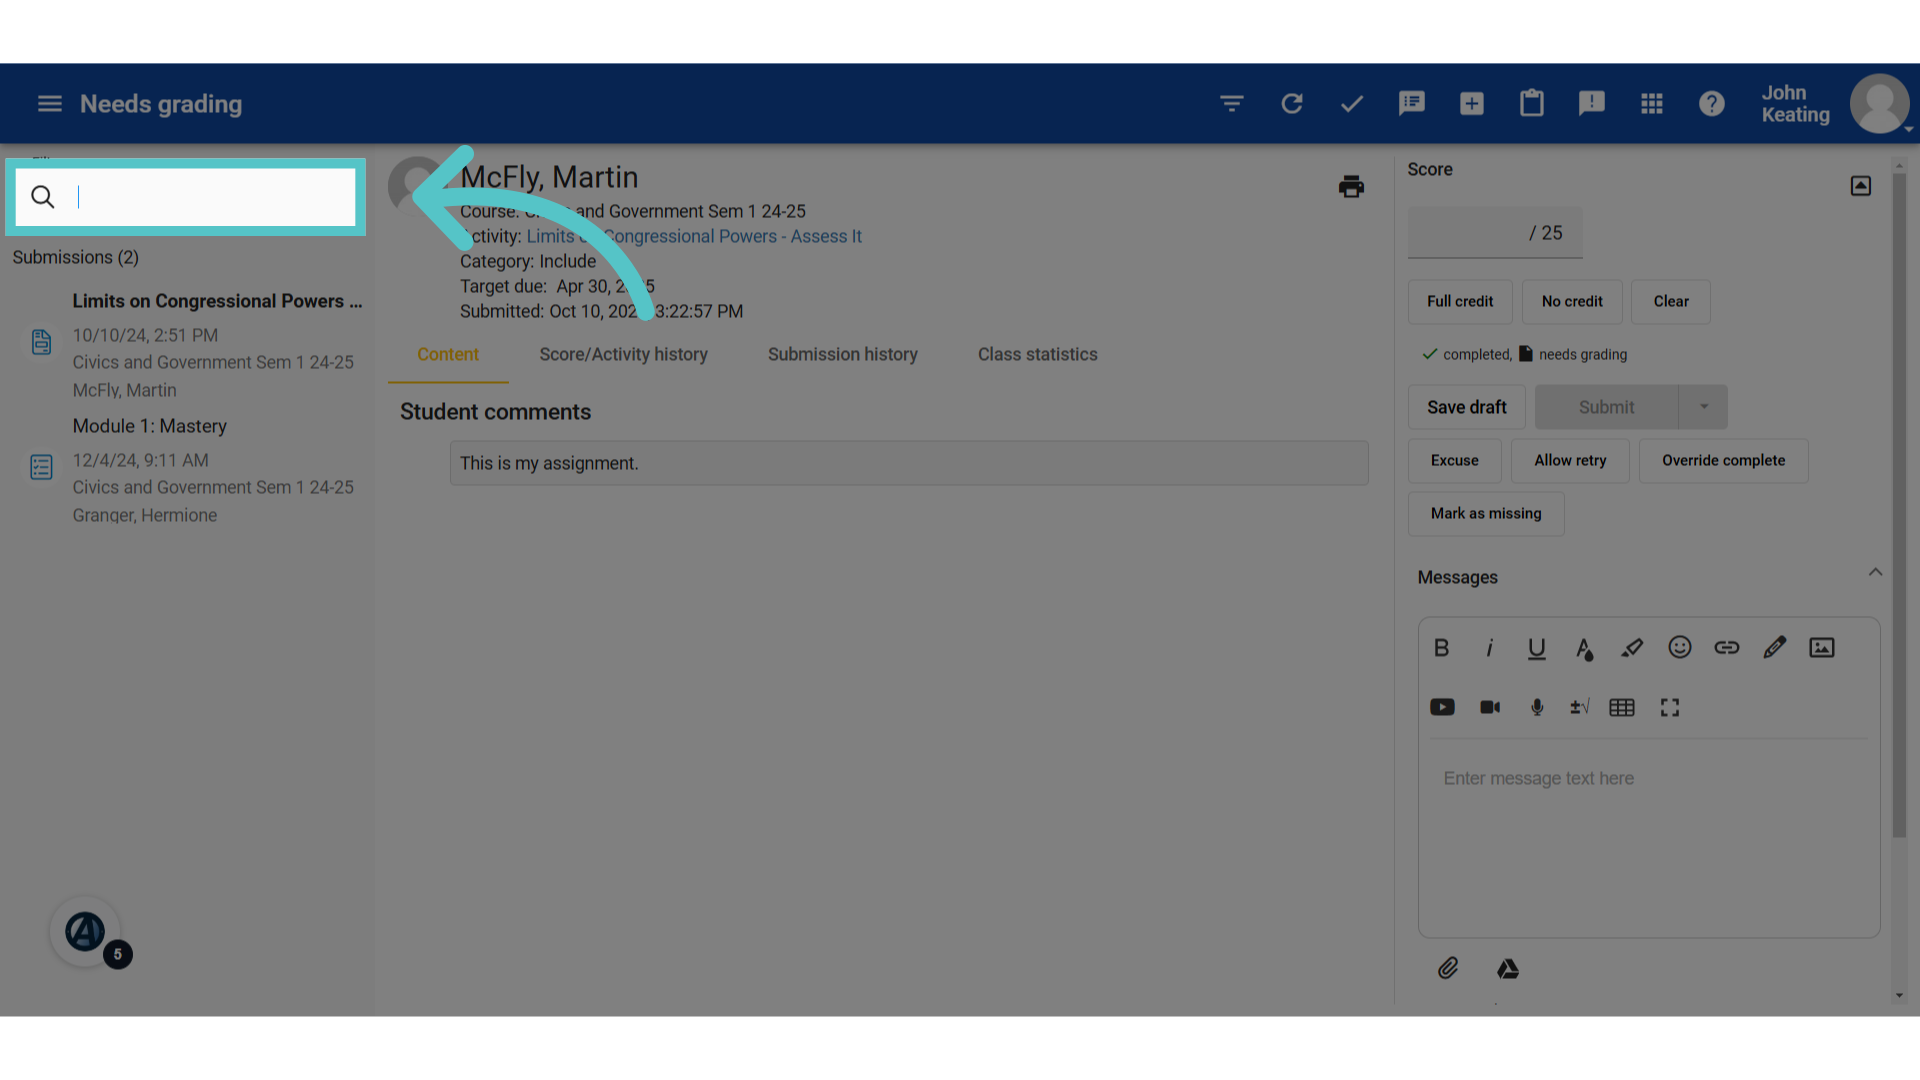Attach a file with paperclip icon
This screenshot has height=1080, width=1920.
point(1448,968)
